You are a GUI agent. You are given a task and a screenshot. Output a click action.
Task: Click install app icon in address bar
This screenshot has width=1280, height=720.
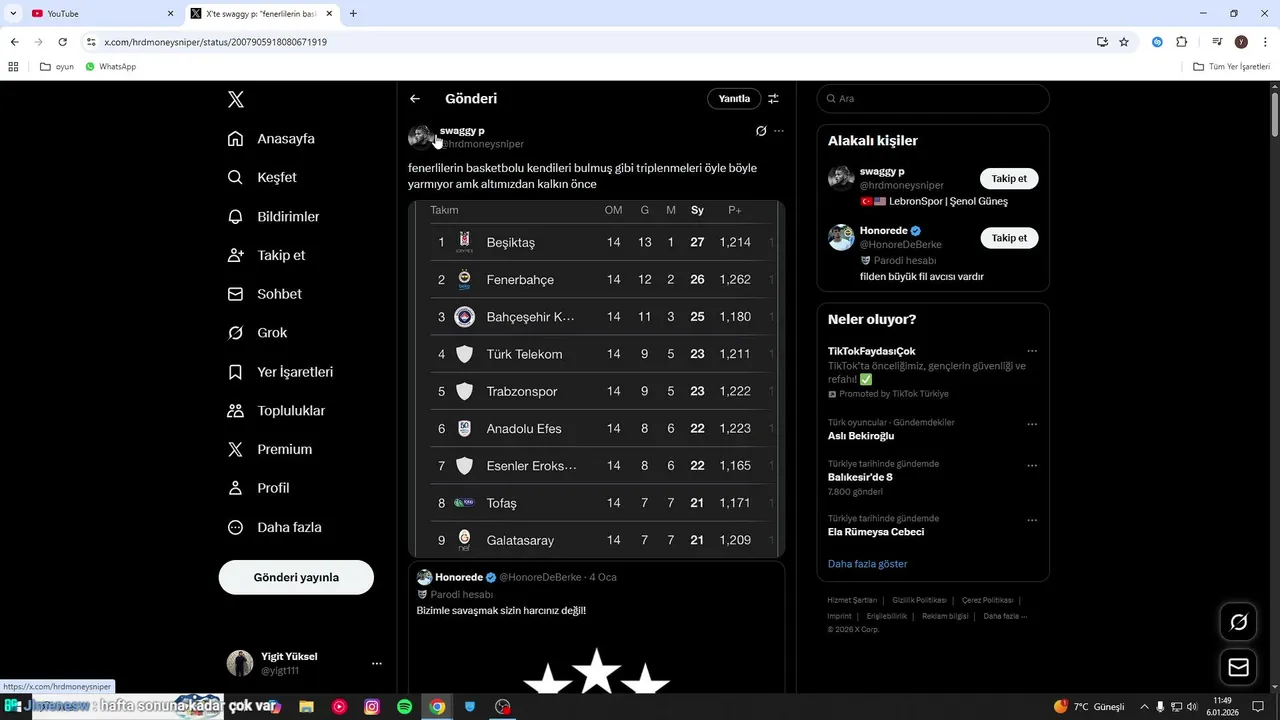[x=1102, y=42]
